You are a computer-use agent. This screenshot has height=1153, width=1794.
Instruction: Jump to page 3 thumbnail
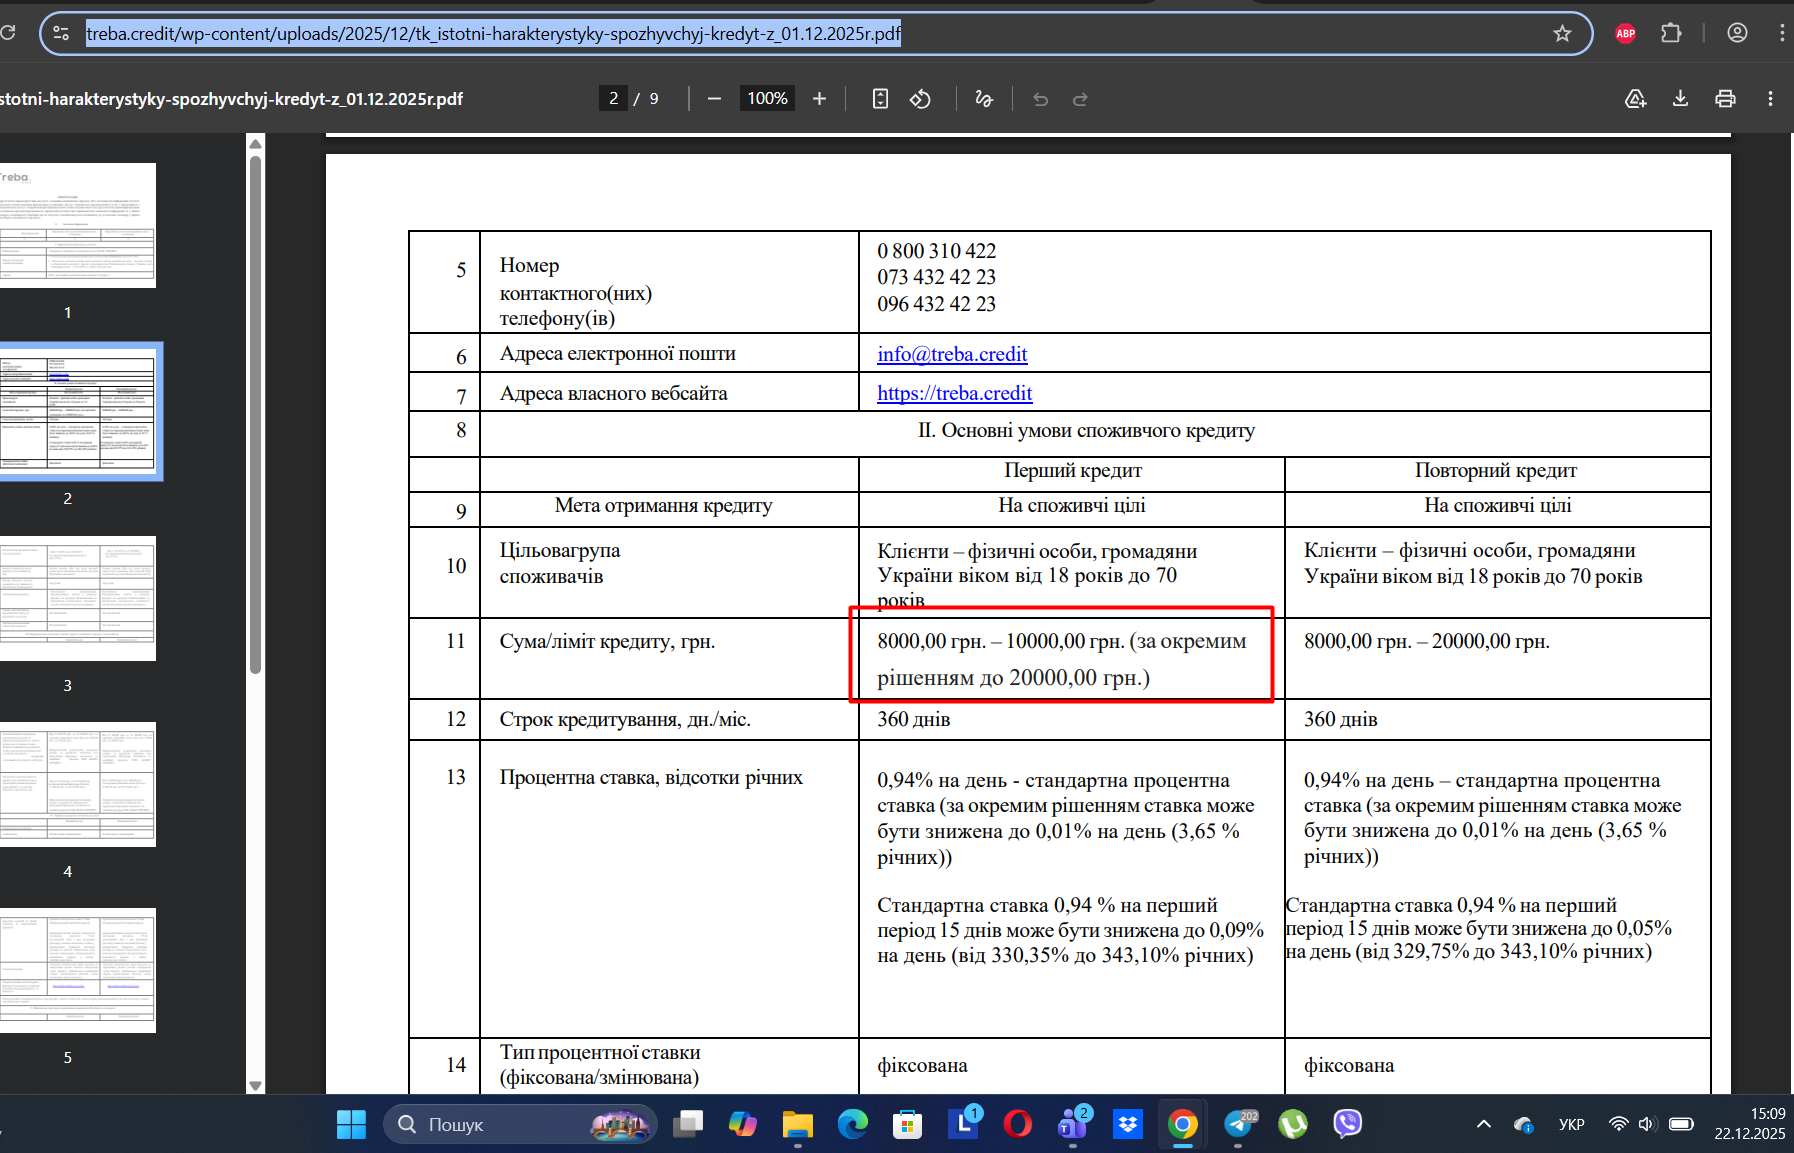pyautogui.click(x=78, y=598)
